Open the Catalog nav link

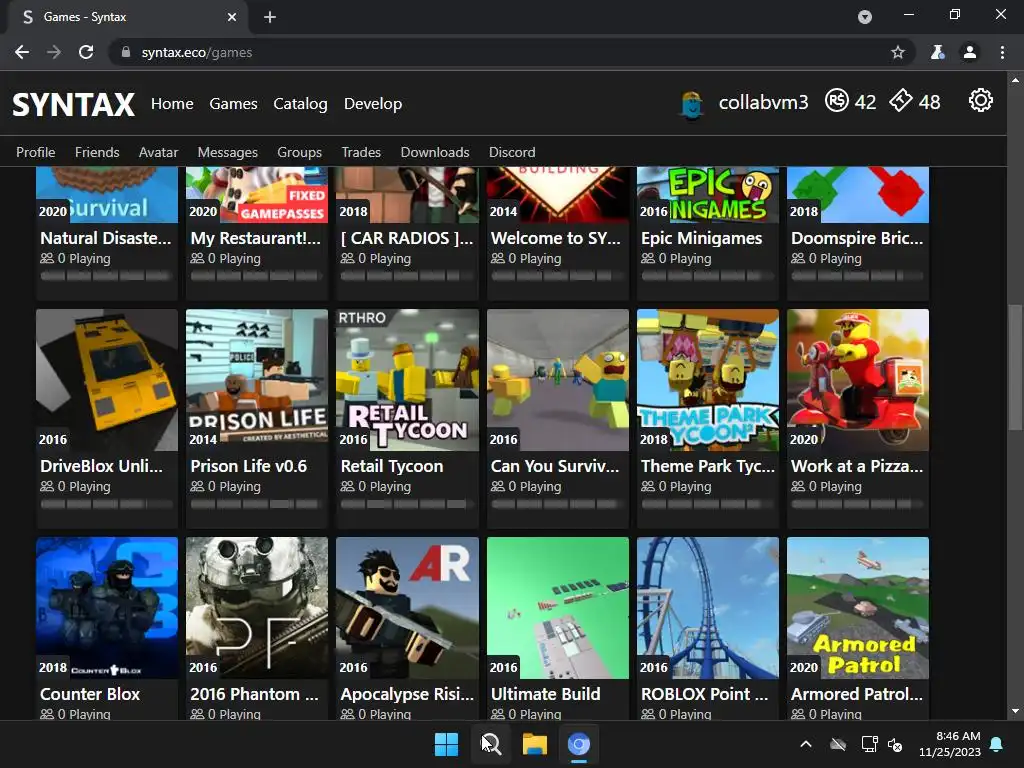point(300,104)
